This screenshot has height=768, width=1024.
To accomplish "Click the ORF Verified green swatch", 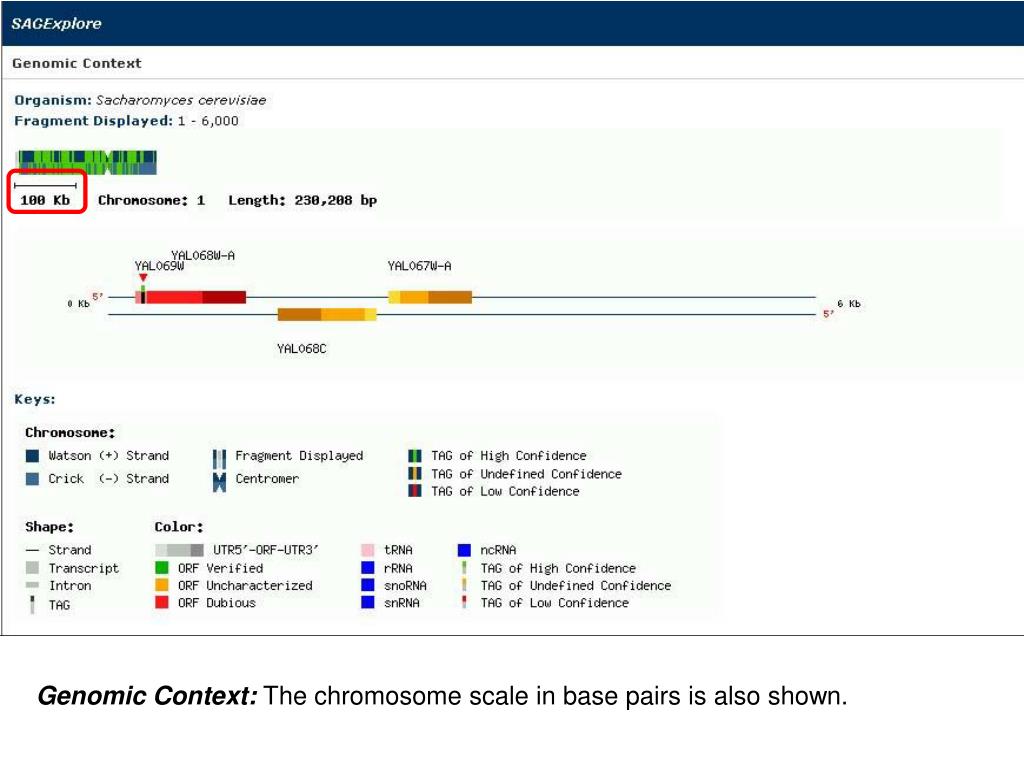I will [162, 568].
